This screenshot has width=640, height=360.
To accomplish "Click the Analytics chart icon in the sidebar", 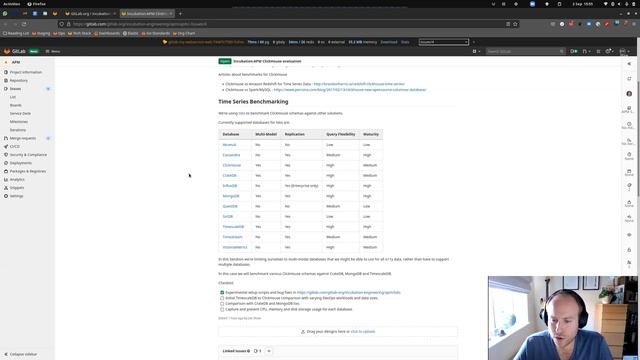I will click(x=6, y=180).
